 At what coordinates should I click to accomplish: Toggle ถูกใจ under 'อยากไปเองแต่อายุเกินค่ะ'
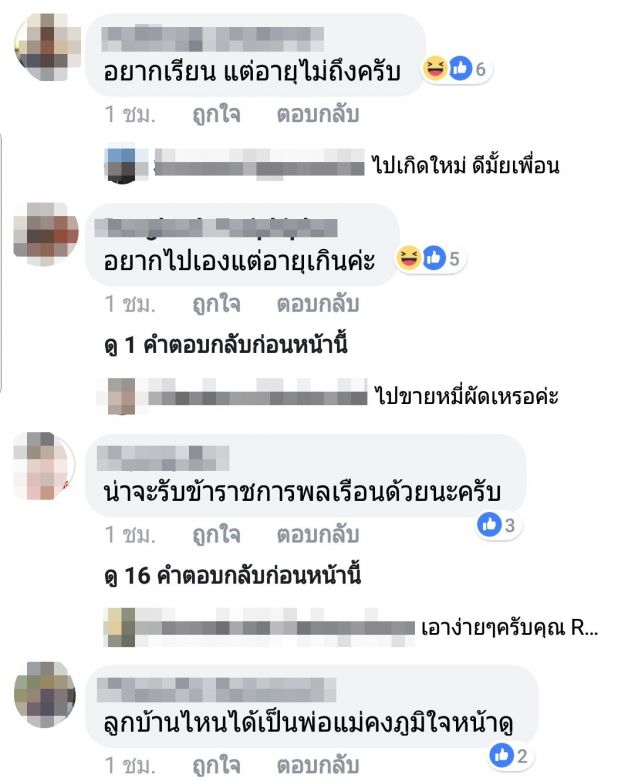point(217,304)
